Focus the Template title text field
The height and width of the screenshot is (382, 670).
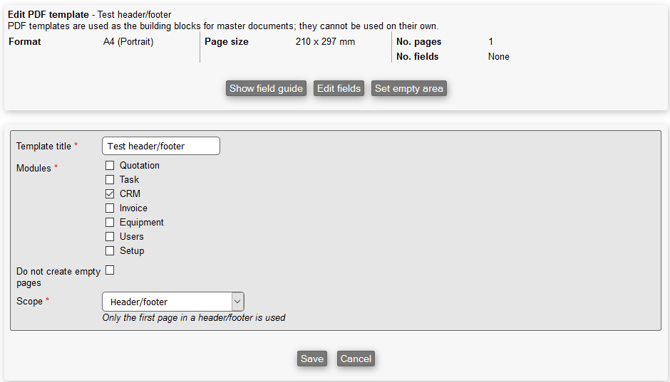pos(161,146)
